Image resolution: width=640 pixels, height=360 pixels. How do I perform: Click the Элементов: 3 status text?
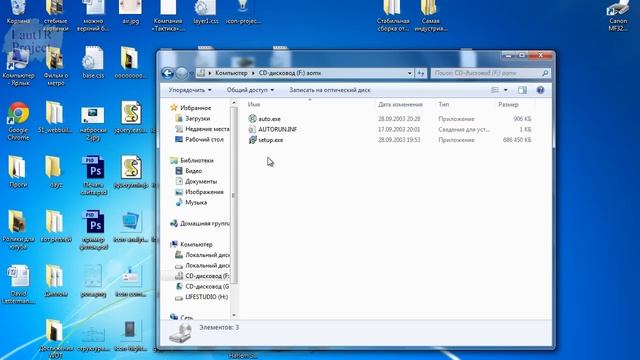tap(219, 327)
